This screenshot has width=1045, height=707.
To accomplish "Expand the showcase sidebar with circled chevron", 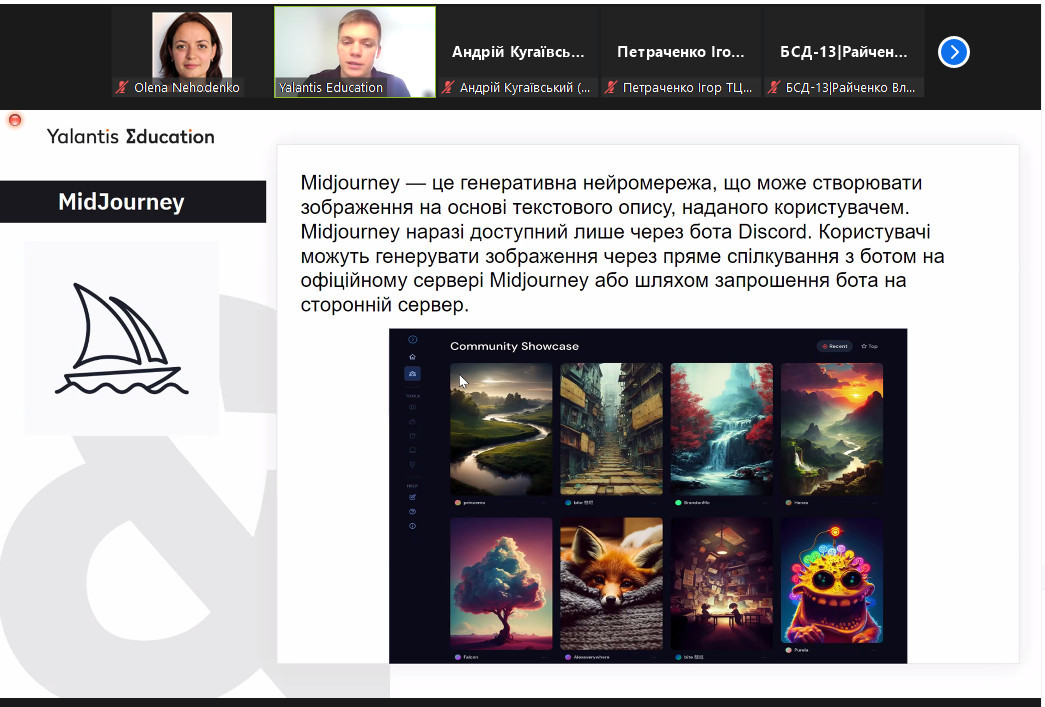I will click(413, 339).
